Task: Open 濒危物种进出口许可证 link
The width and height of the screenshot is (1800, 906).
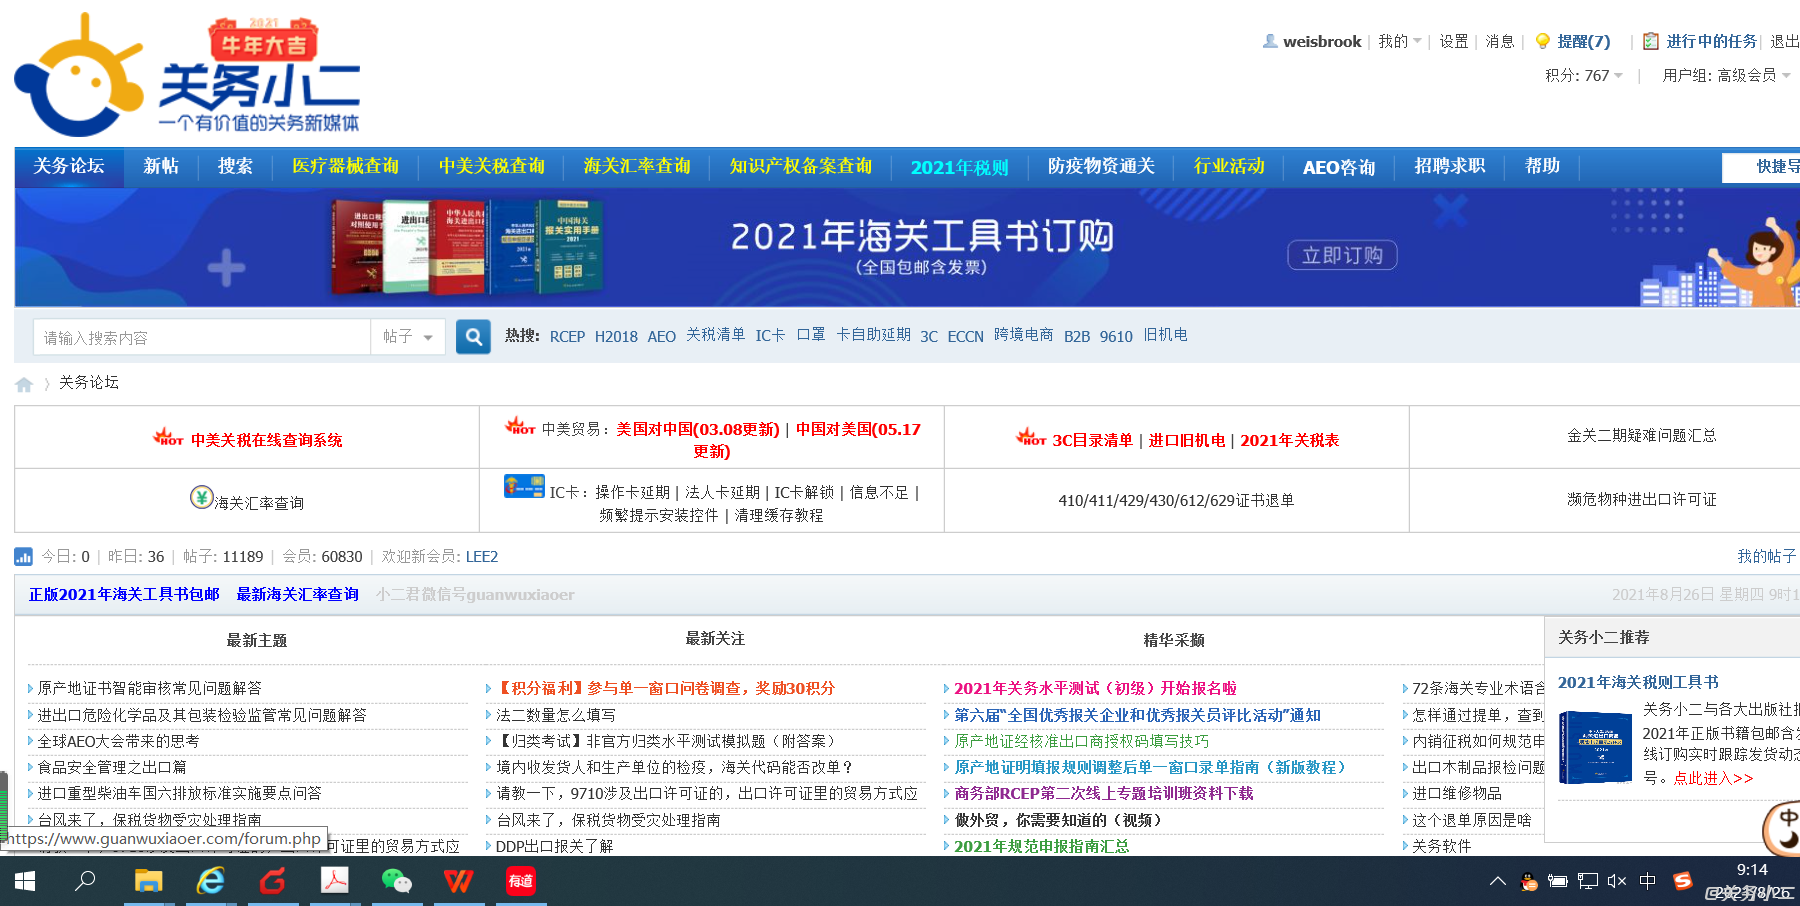Action: [1641, 499]
